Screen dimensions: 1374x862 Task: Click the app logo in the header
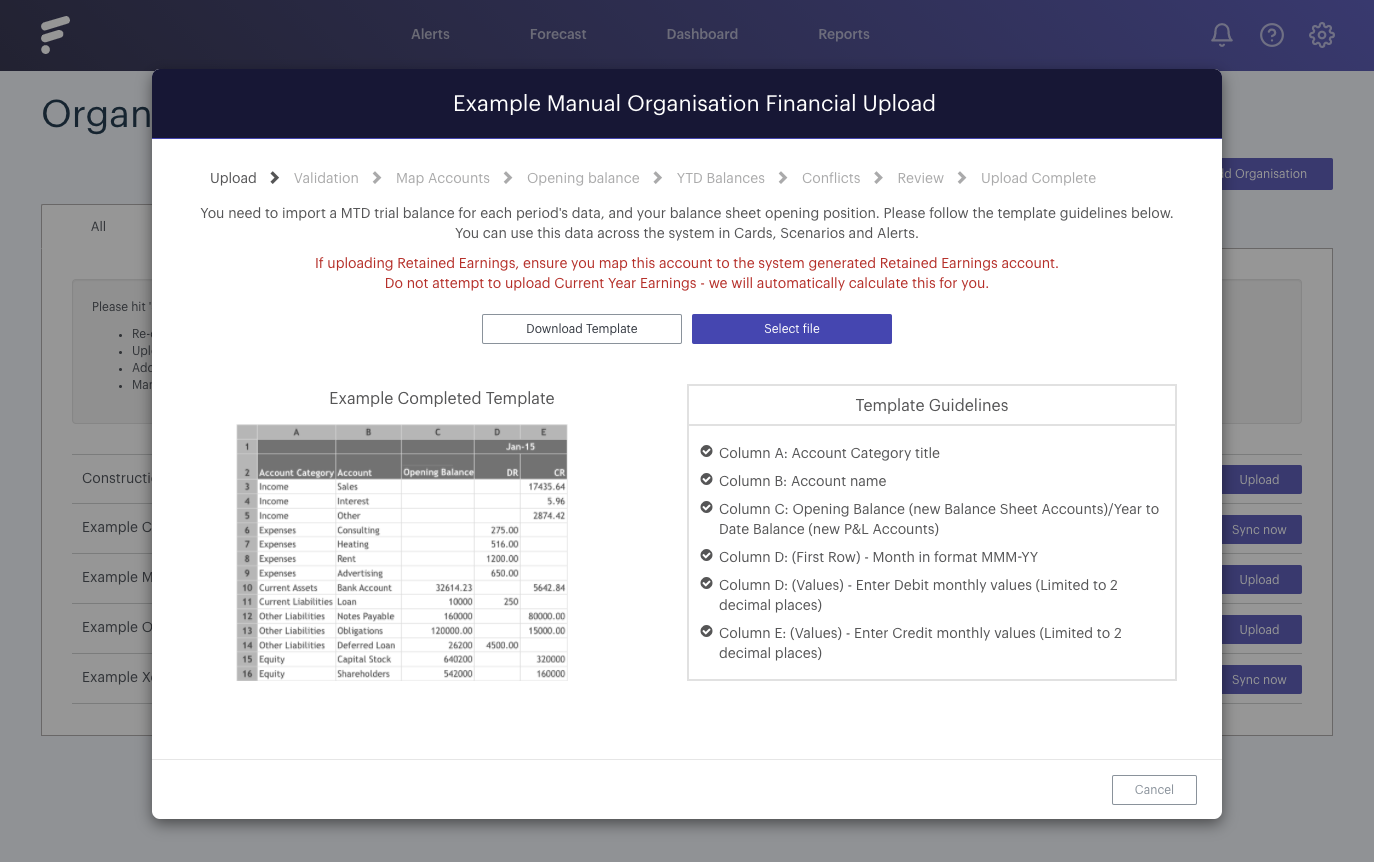point(55,35)
